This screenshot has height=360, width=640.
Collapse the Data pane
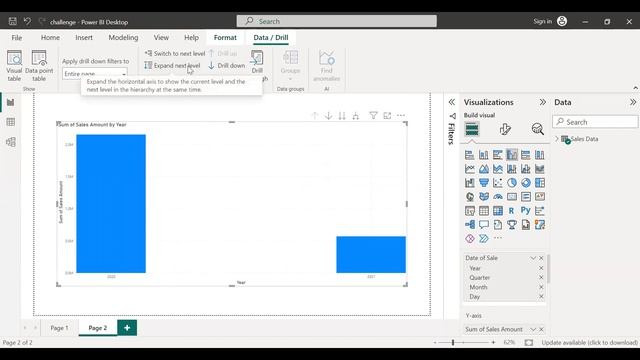click(633, 102)
